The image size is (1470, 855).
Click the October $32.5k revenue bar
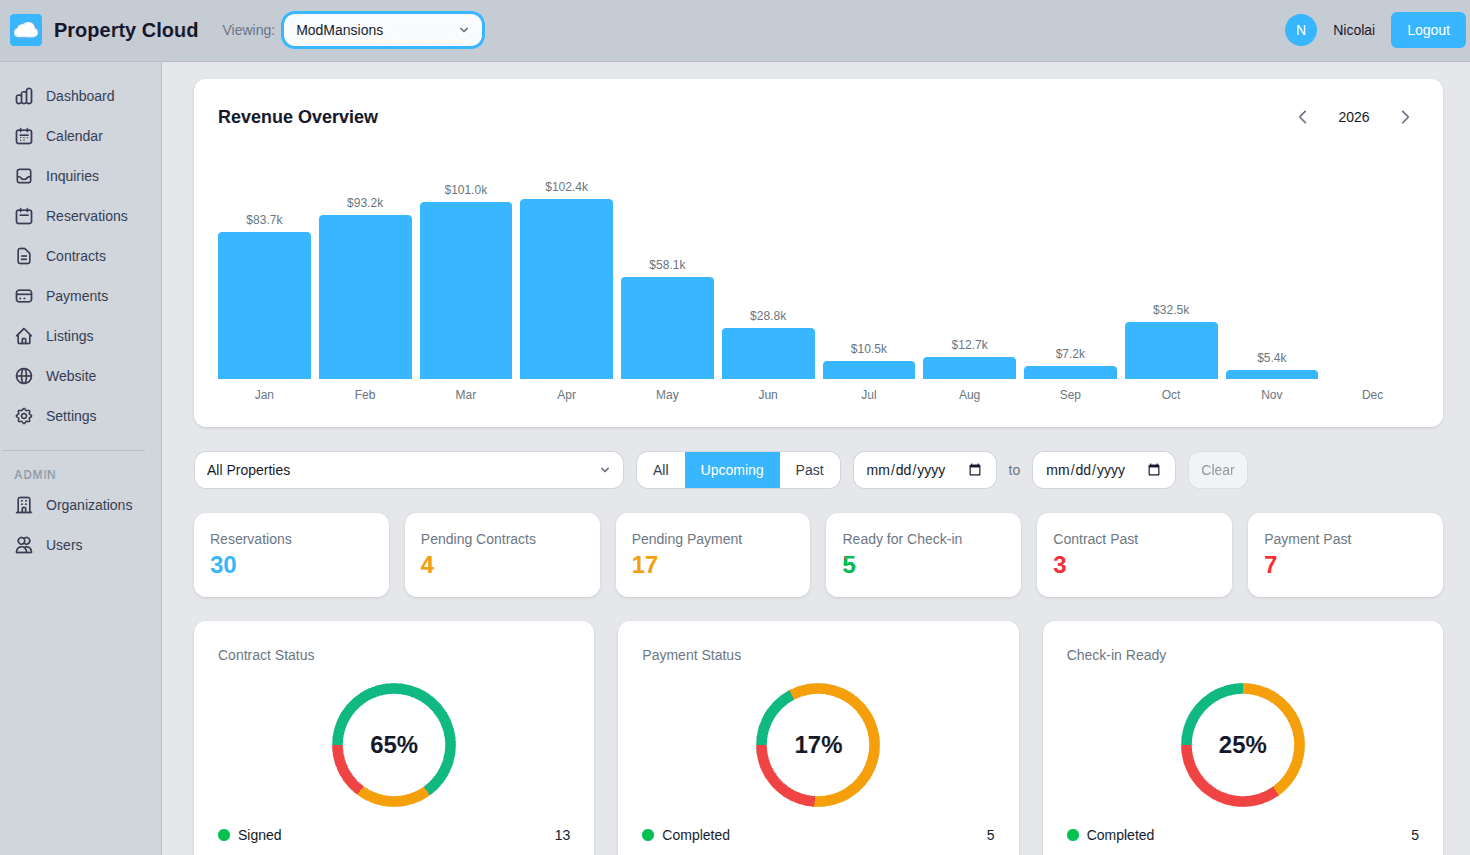point(1171,350)
